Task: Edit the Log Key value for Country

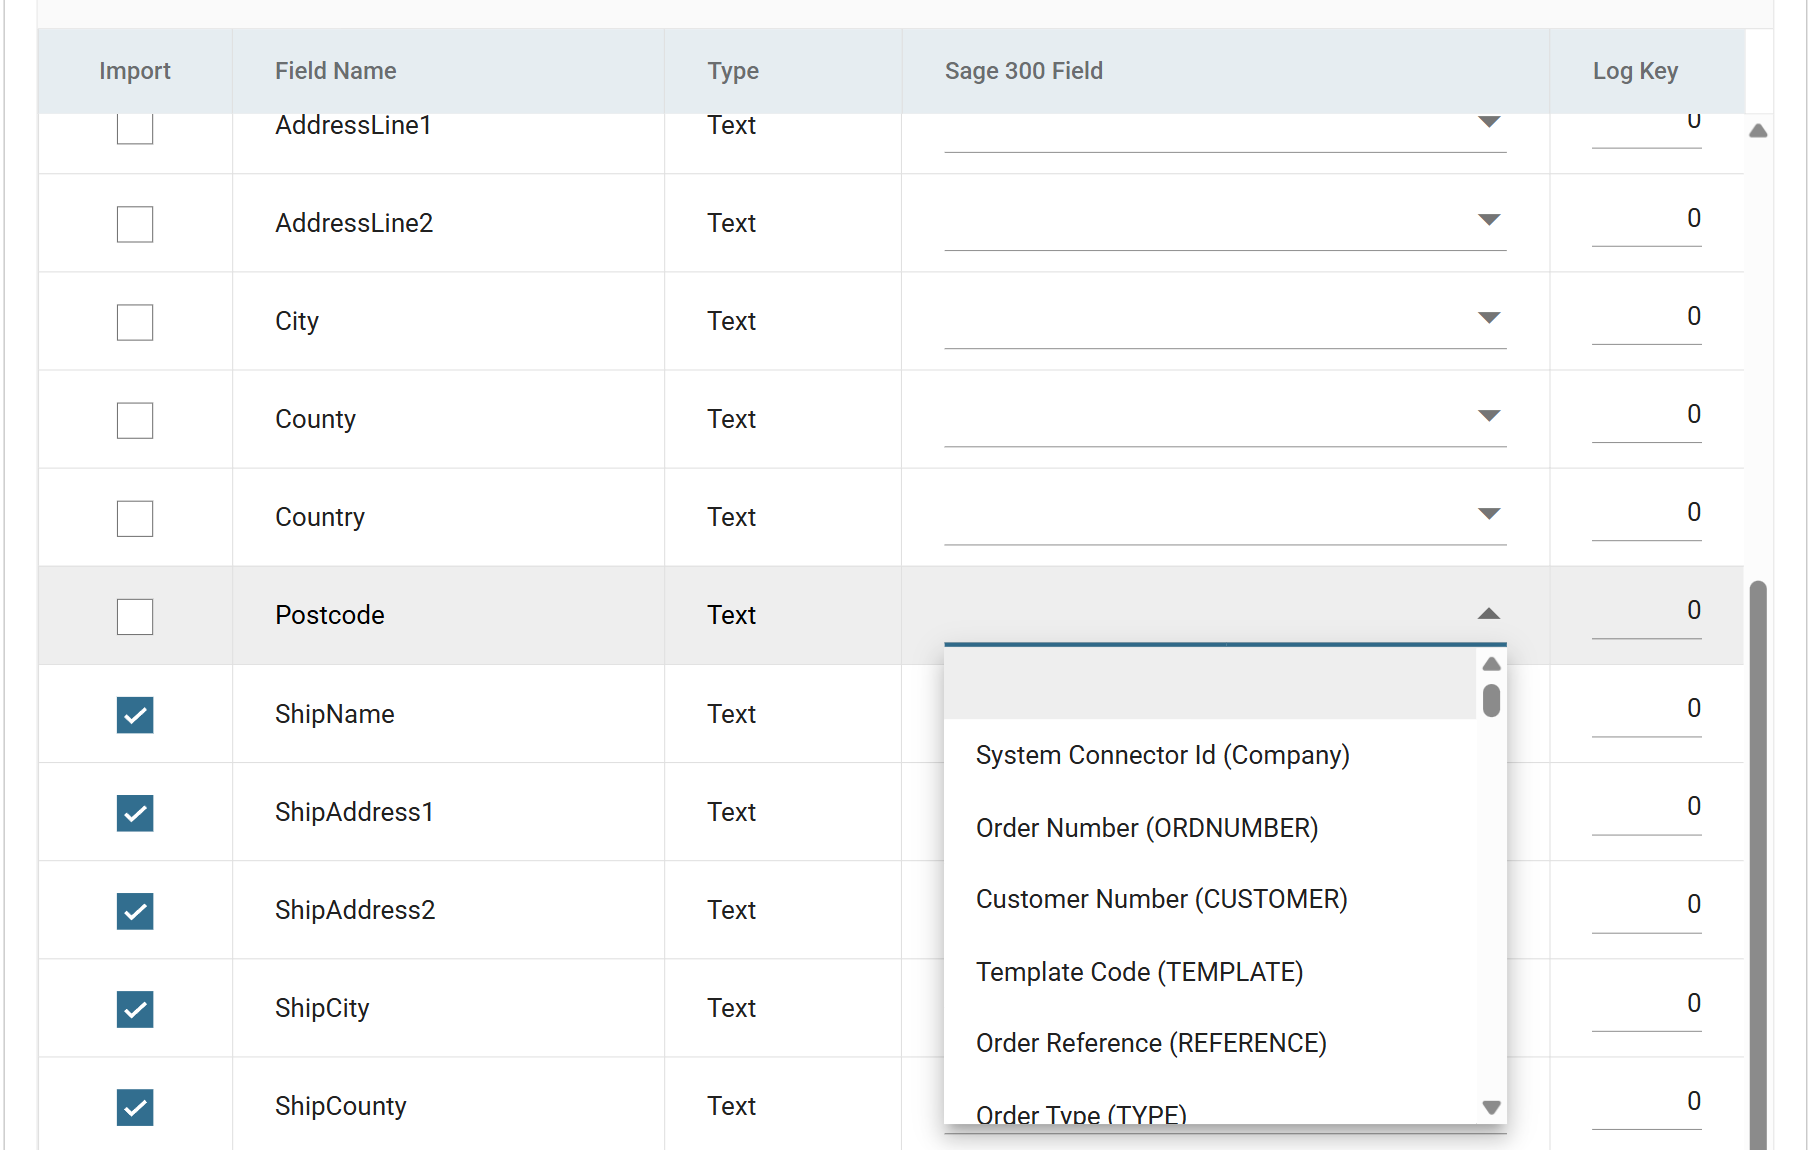Action: (x=1646, y=513)
